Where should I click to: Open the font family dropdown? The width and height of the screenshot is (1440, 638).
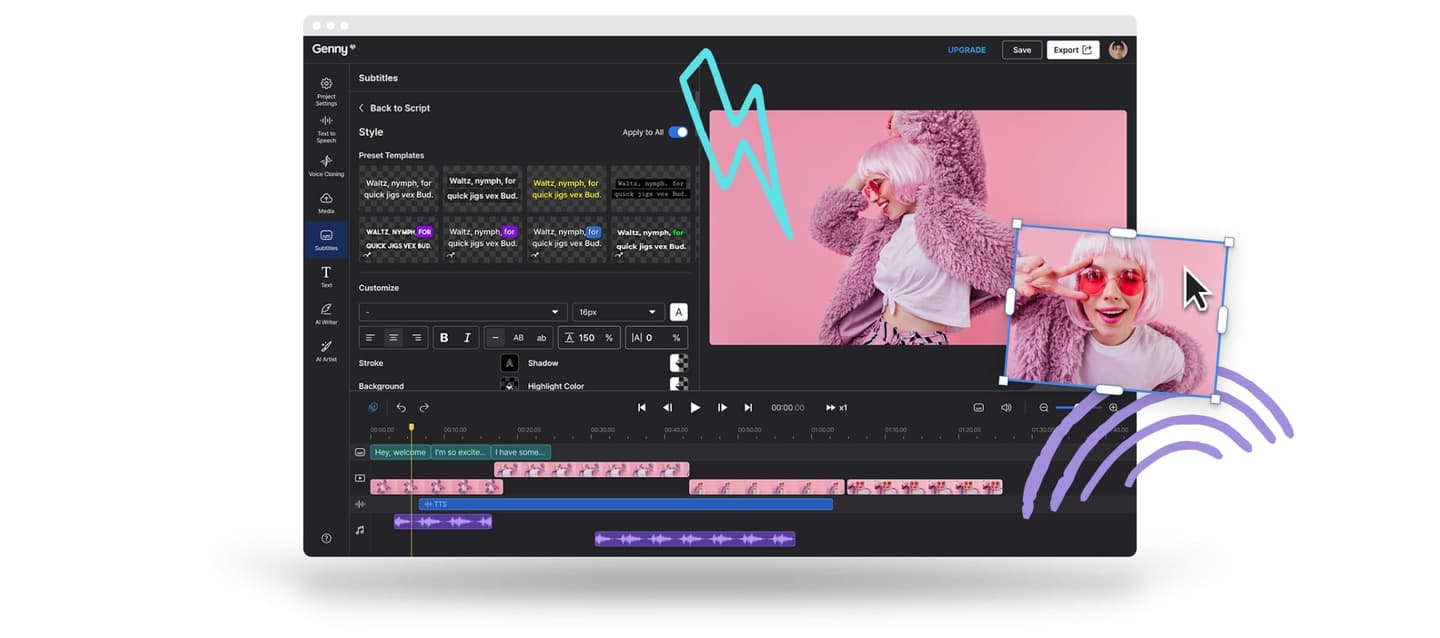[462, 311]
